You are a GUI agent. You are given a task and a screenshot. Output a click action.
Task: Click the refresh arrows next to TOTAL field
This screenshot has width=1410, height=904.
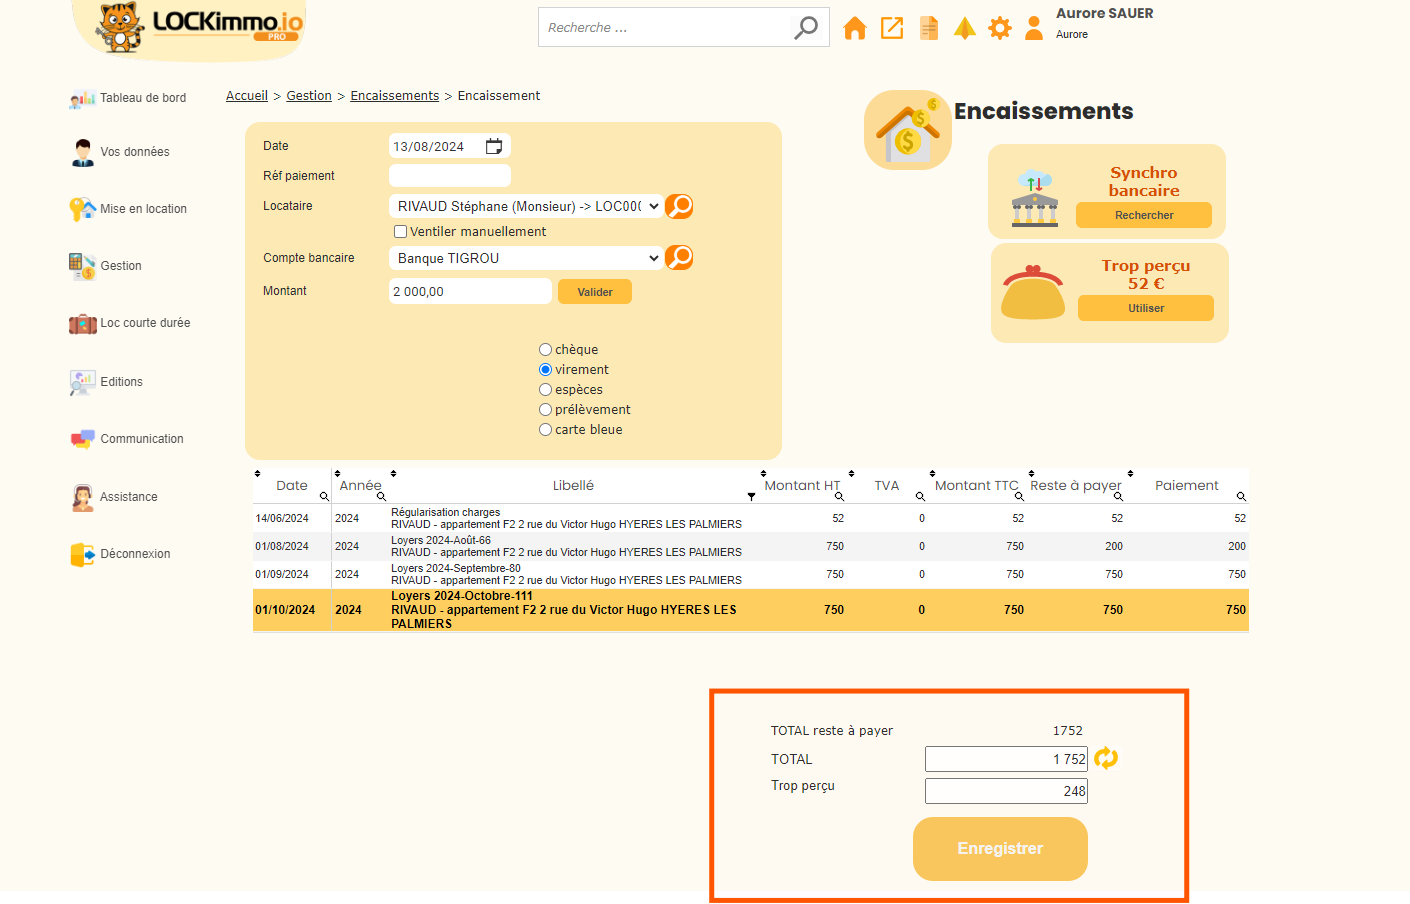1106,759
